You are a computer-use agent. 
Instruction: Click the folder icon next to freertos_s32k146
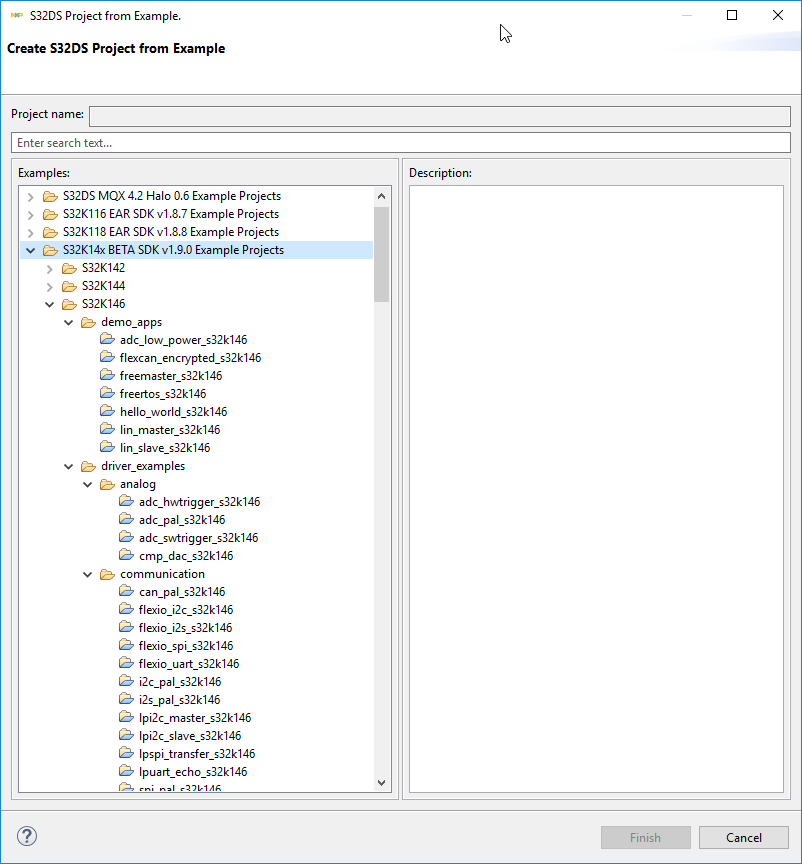(107, 393)
